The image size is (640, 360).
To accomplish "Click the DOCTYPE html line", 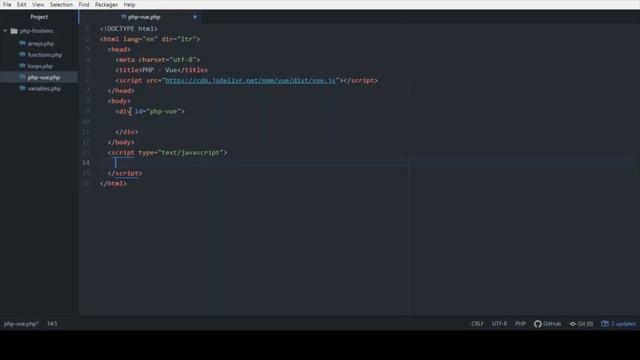I will [129, 29].
